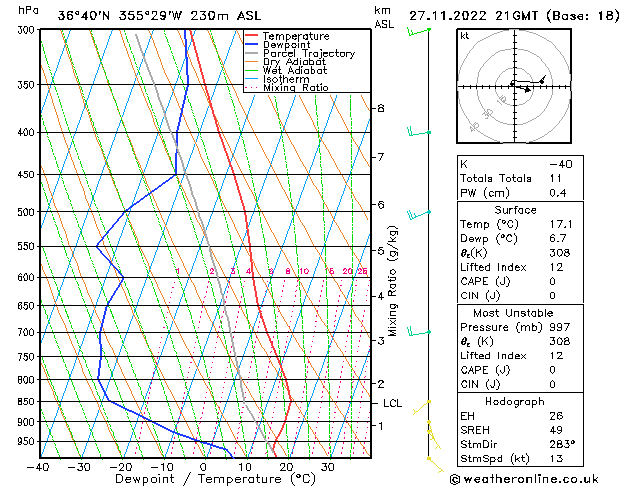Click the Temperature legend entry
The image size is (629, 486).
[296, 36]
